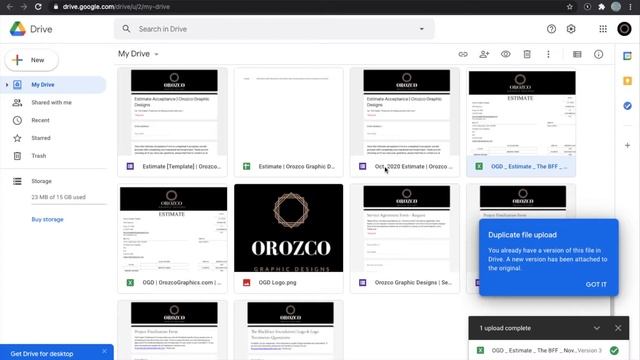
Task: Select OGD | OrozcoGraphics.com file
Action: pyautogui.click(x=172, y=238)
